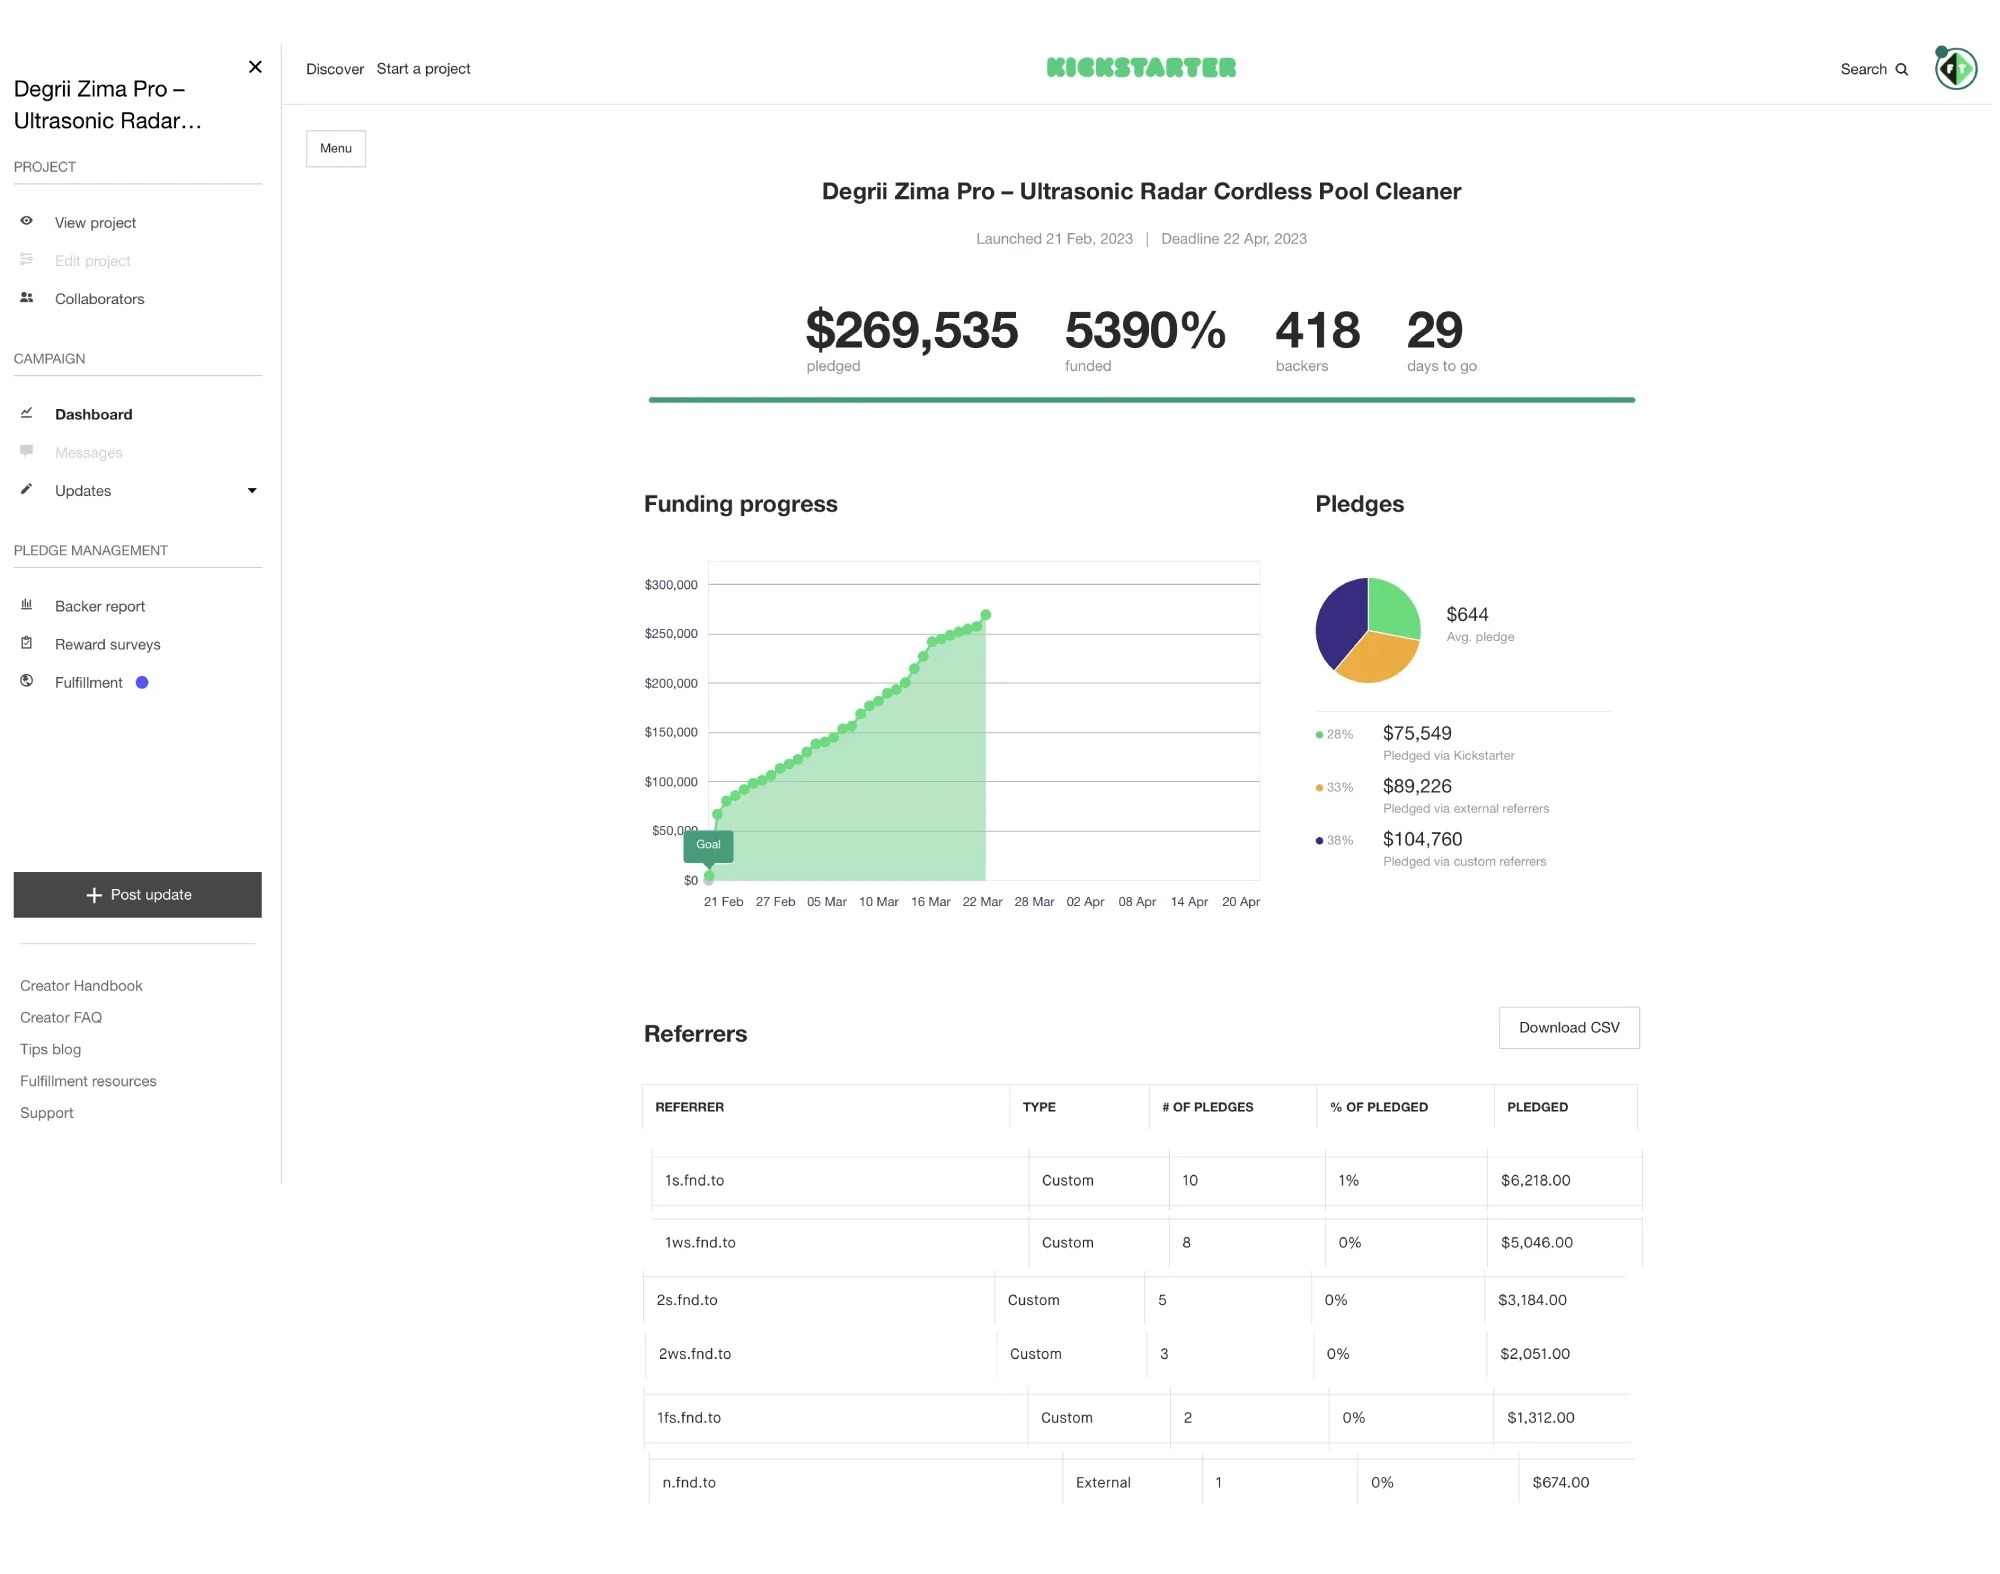This screenshot has height=1574, width=2000.
Task: Open the Discover link
Action: coord(335,69)
